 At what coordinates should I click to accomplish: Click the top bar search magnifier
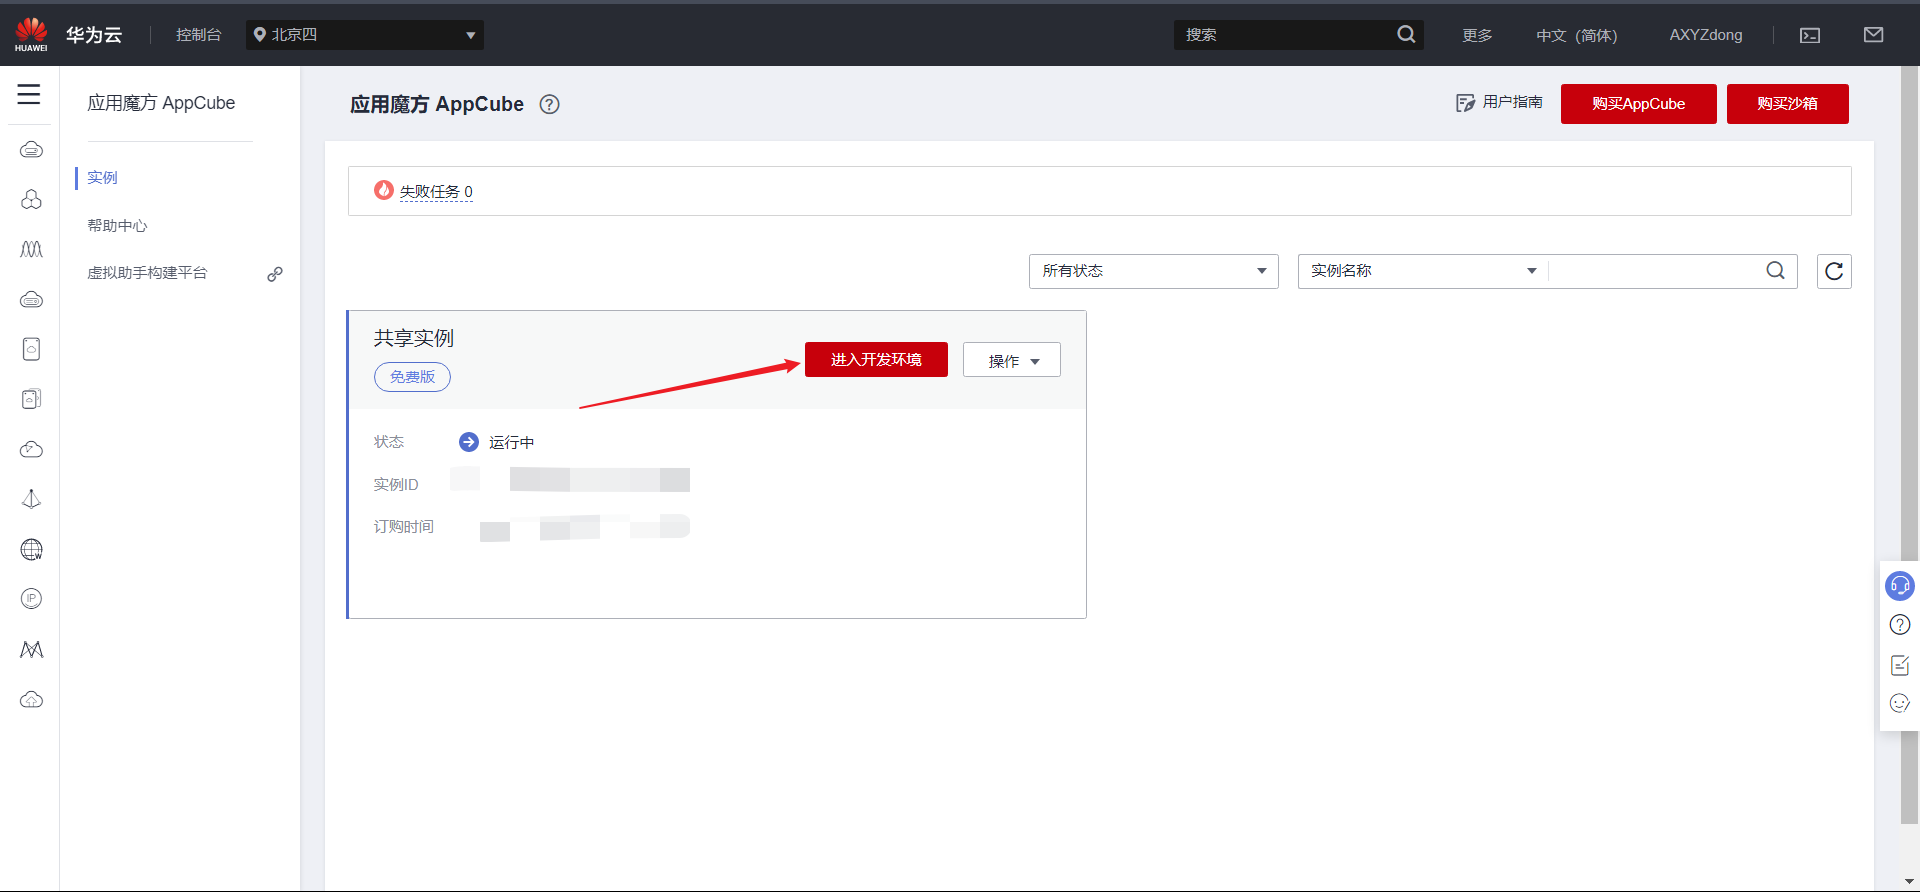tap(1406, 35)
